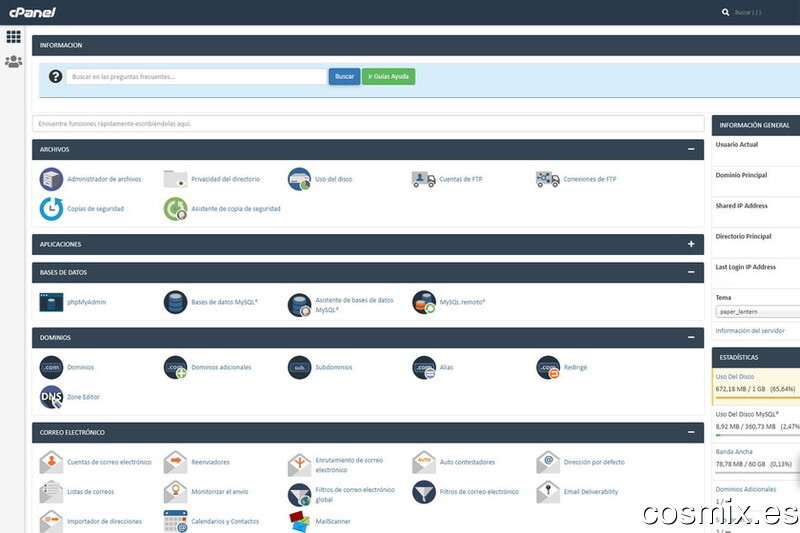Click the FAQ question mark icon
Viewport: 800px width, 533px height.
tap(55, 77)
